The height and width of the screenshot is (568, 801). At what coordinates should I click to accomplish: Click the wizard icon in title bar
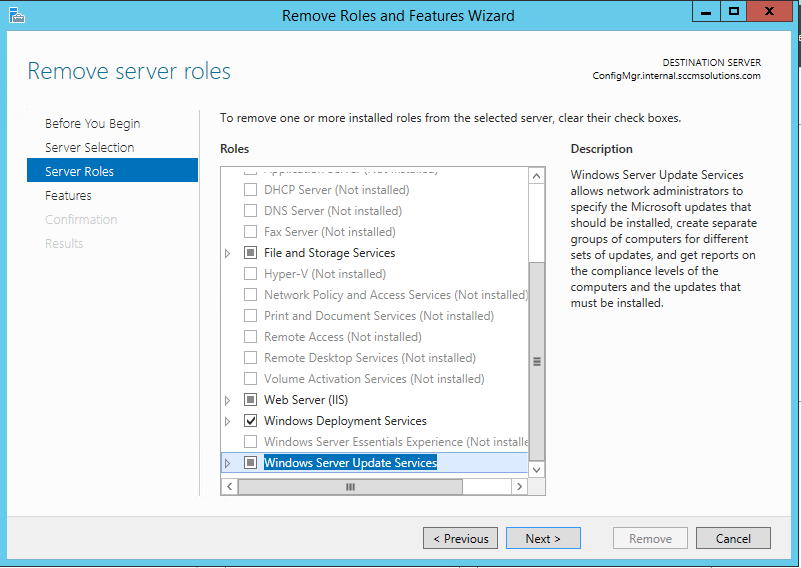click(x=16, y=15)
